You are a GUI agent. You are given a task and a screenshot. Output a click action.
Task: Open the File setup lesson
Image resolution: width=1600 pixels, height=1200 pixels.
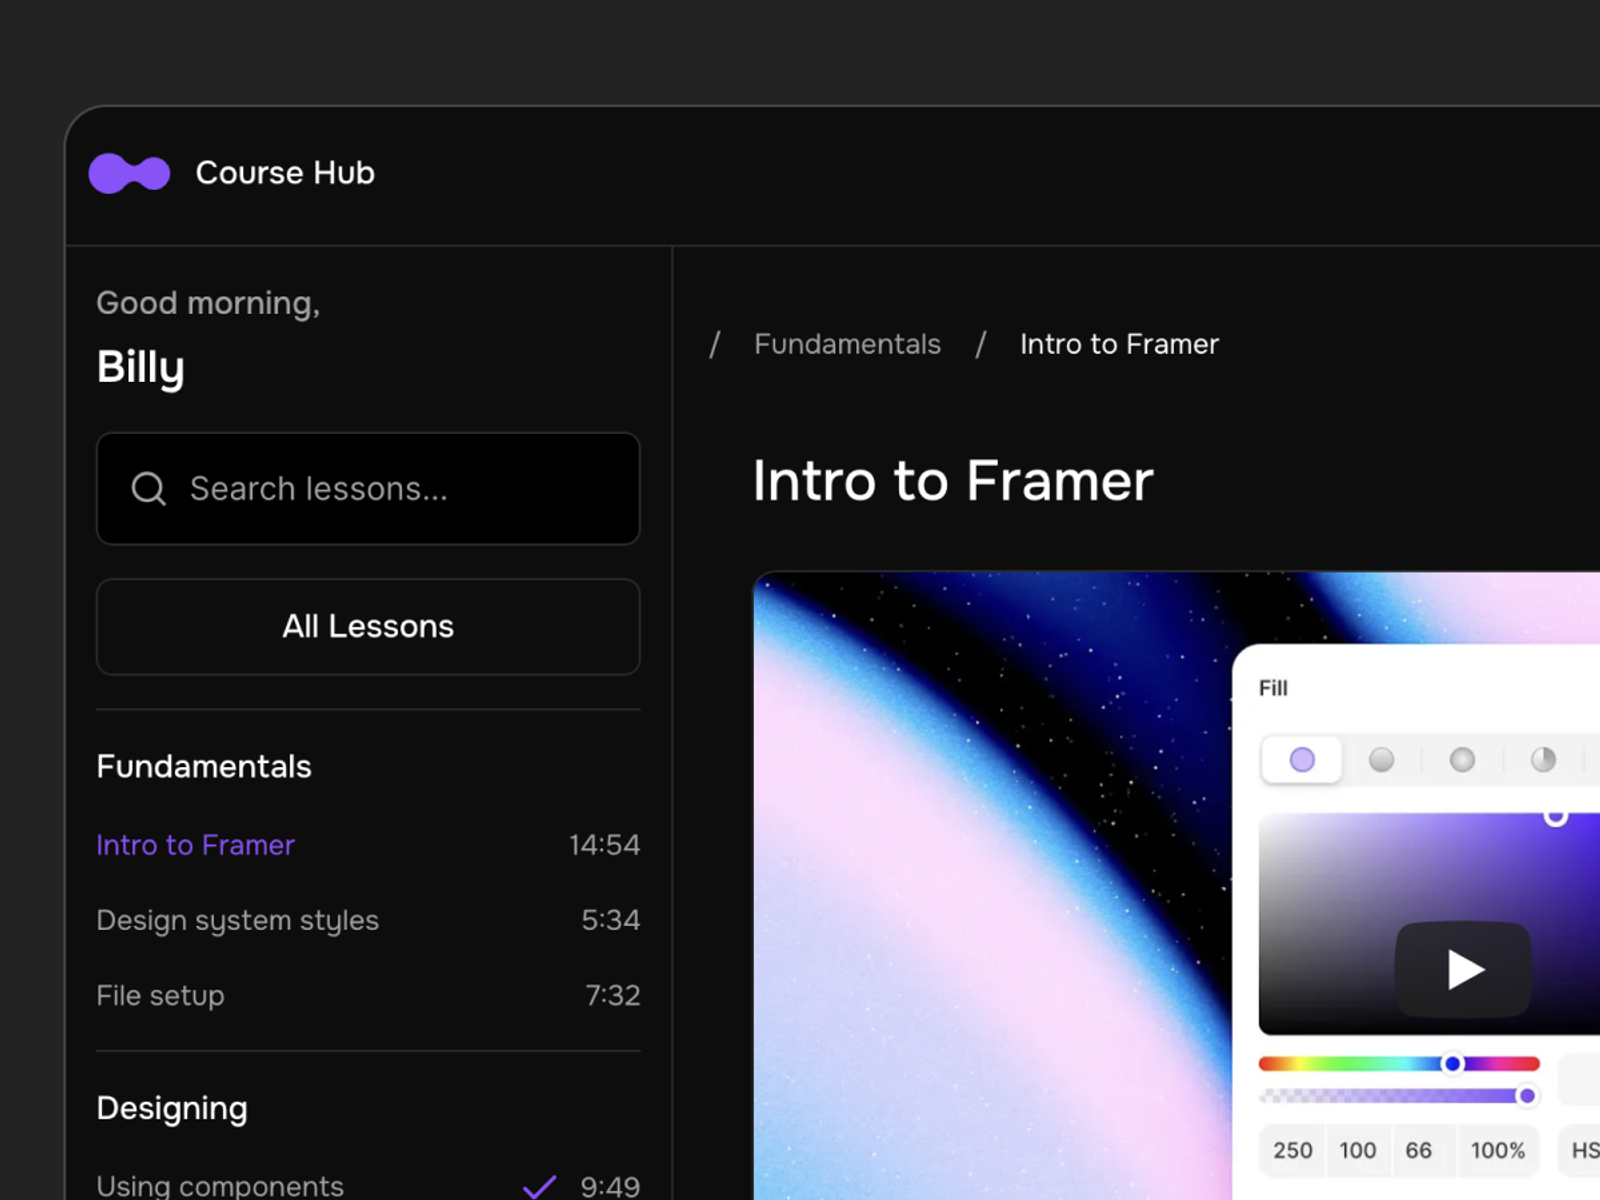(368, 995)
